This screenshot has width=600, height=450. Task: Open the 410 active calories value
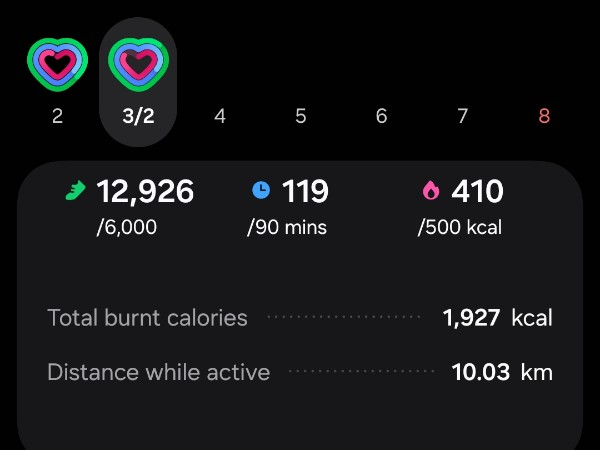point(477,190)
